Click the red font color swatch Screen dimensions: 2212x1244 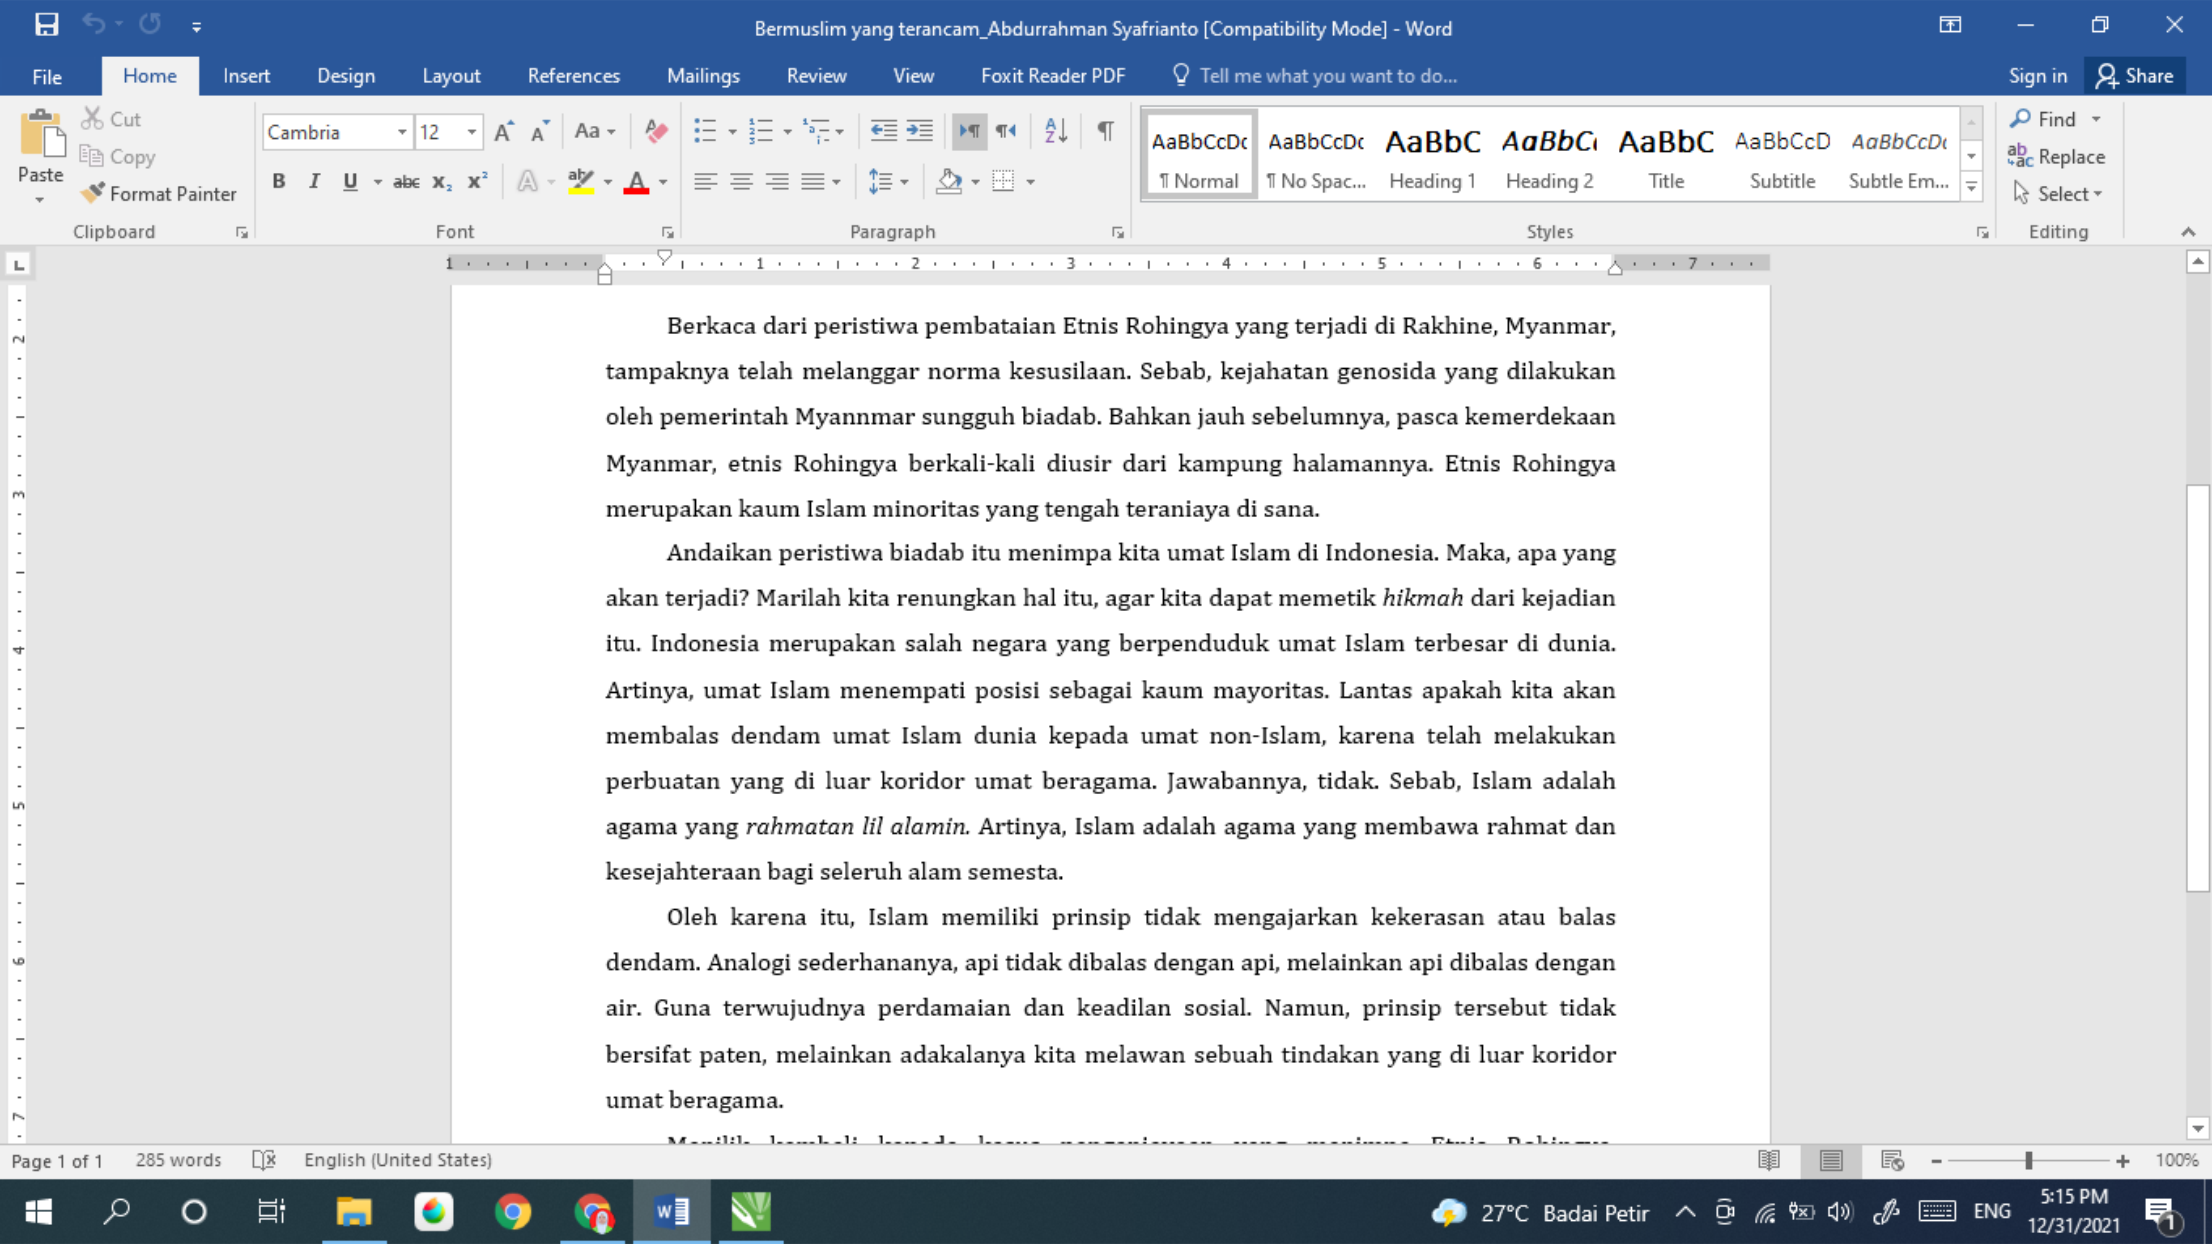point(636,182)
